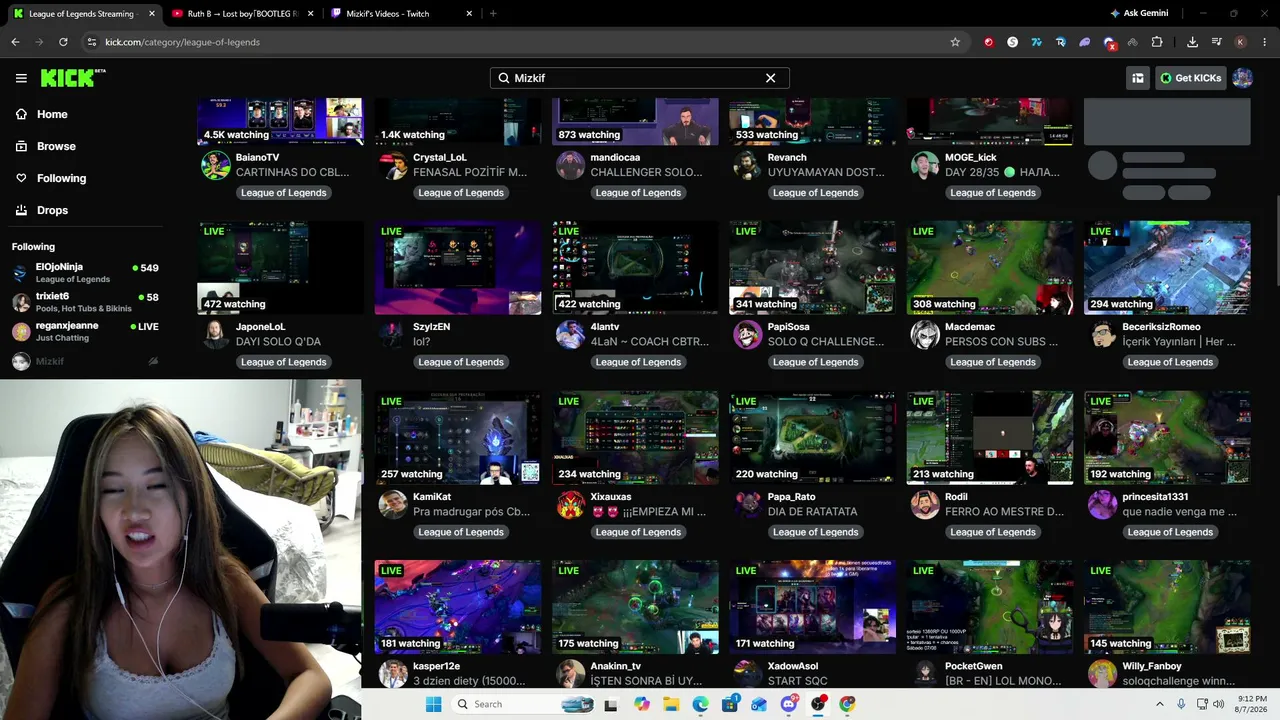Open Microsoft Edge from taskbar
Screen dimensions: 1280x720
(x=701, y=704)
